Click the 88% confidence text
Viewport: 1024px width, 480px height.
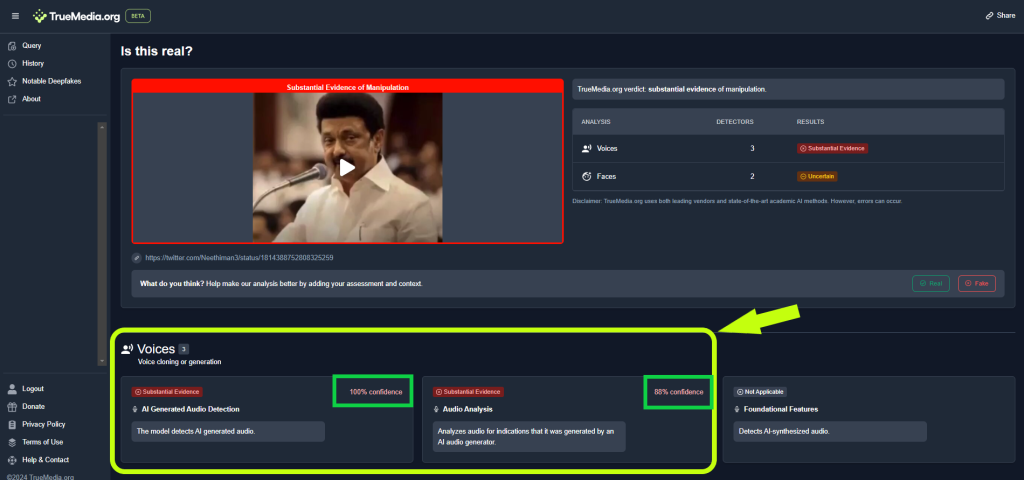[679, 392]
